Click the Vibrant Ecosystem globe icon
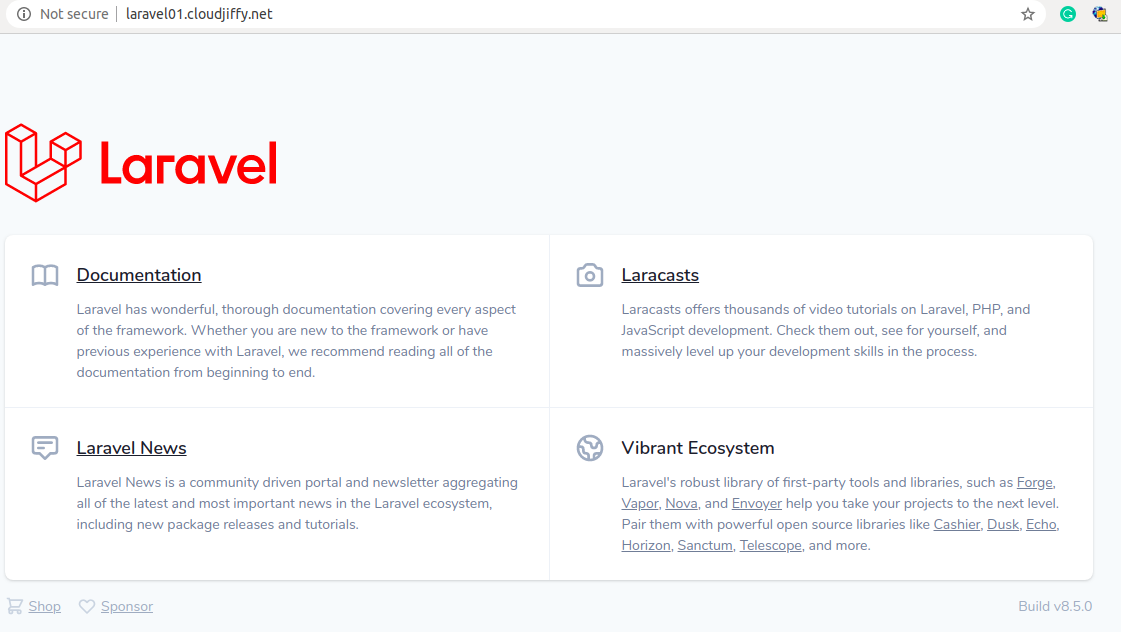The width and height of the screenshot is (1121, 632). pyautogui.click(x=590, y=448)
